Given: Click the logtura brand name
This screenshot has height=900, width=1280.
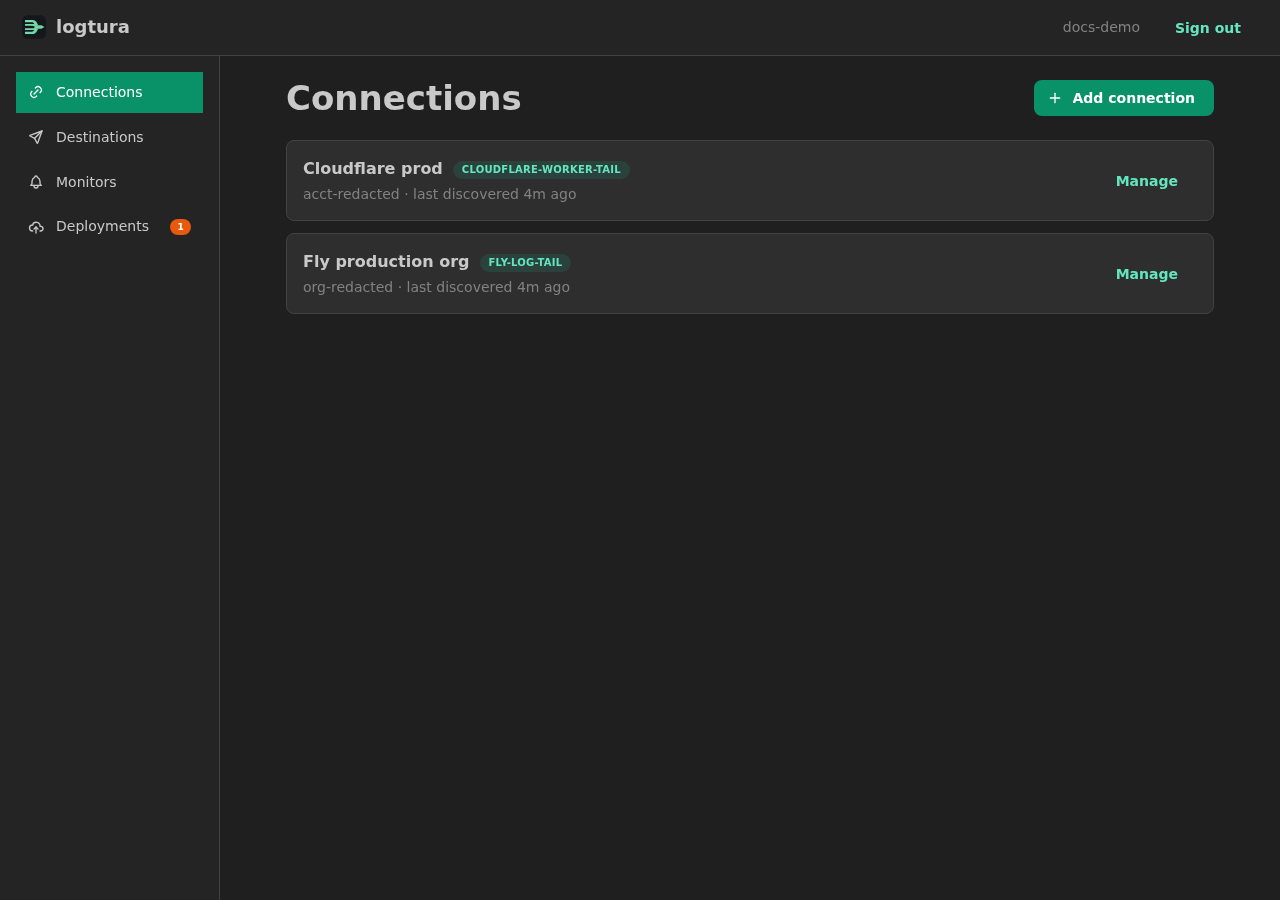Looking at the screenshot, I should click(93, 27).
